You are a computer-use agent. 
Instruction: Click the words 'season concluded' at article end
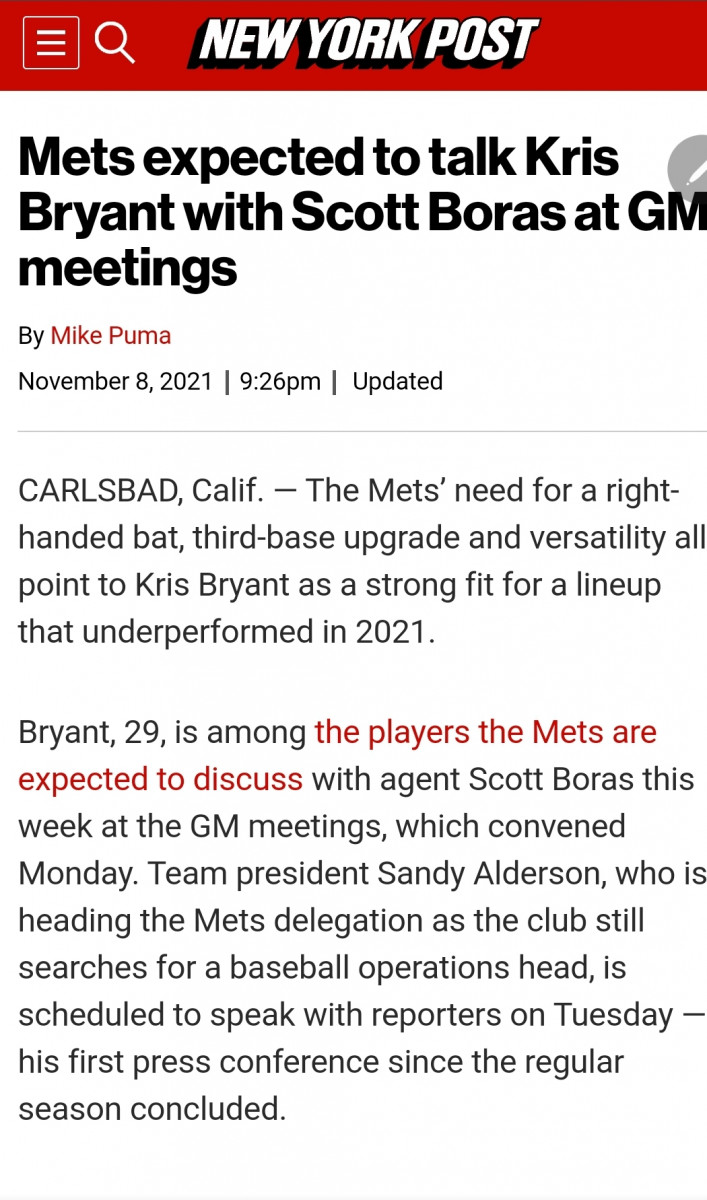point(152,1108)
